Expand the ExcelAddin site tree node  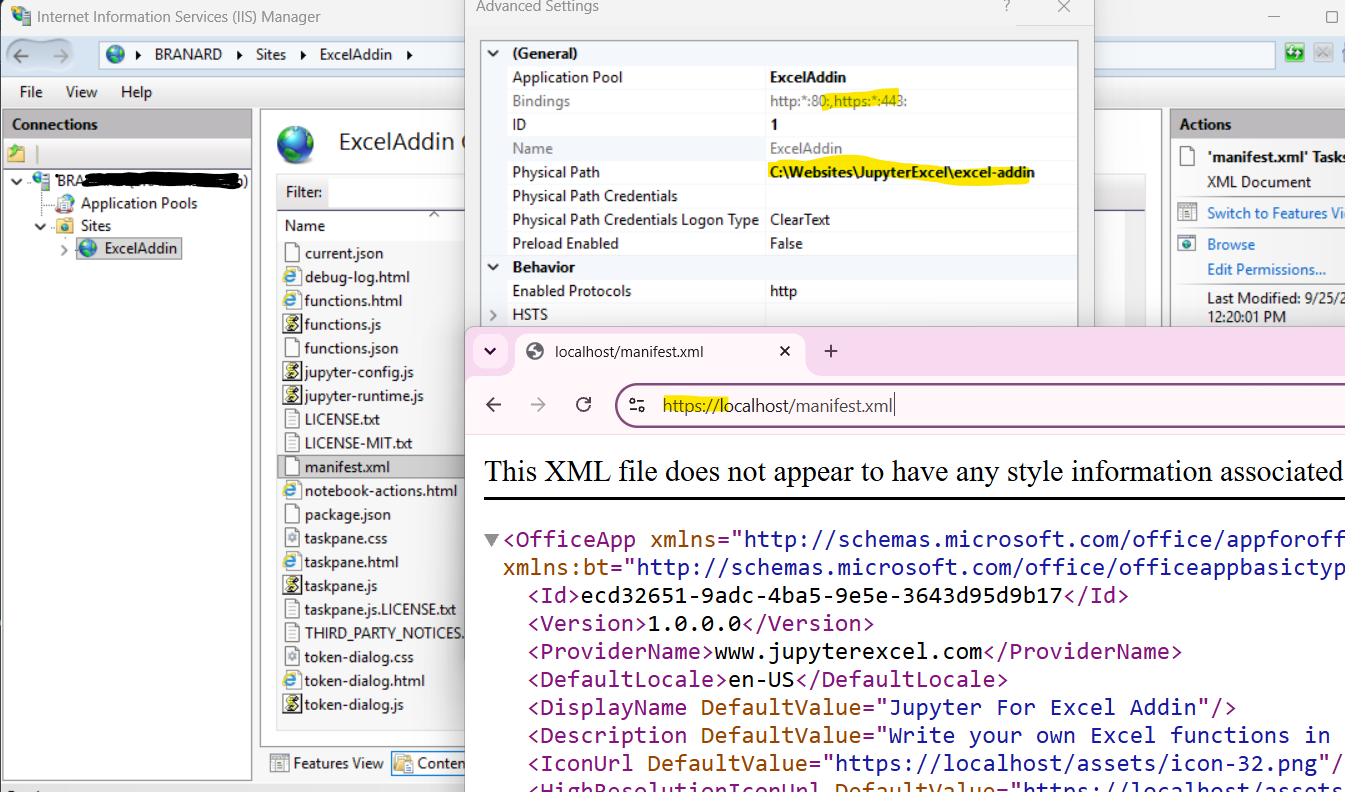[x=64, y=250]
